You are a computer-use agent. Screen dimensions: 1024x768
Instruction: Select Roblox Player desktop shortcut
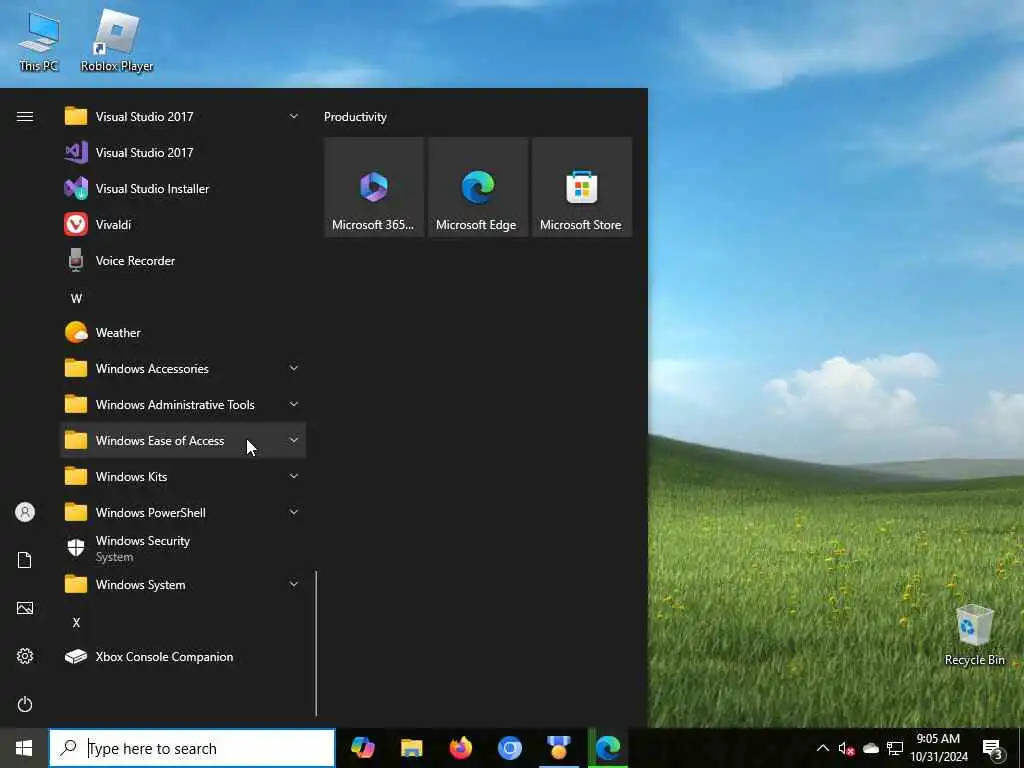117,41
